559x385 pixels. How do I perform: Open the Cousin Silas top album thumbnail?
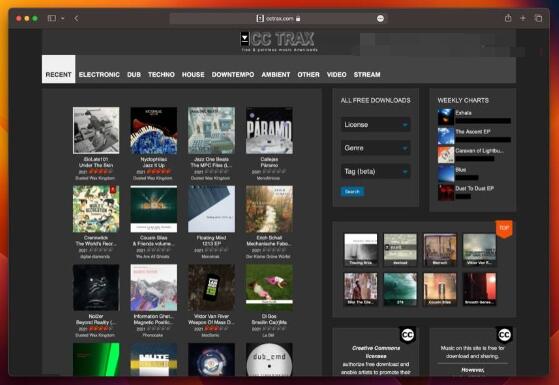click(x=440, y=289)
